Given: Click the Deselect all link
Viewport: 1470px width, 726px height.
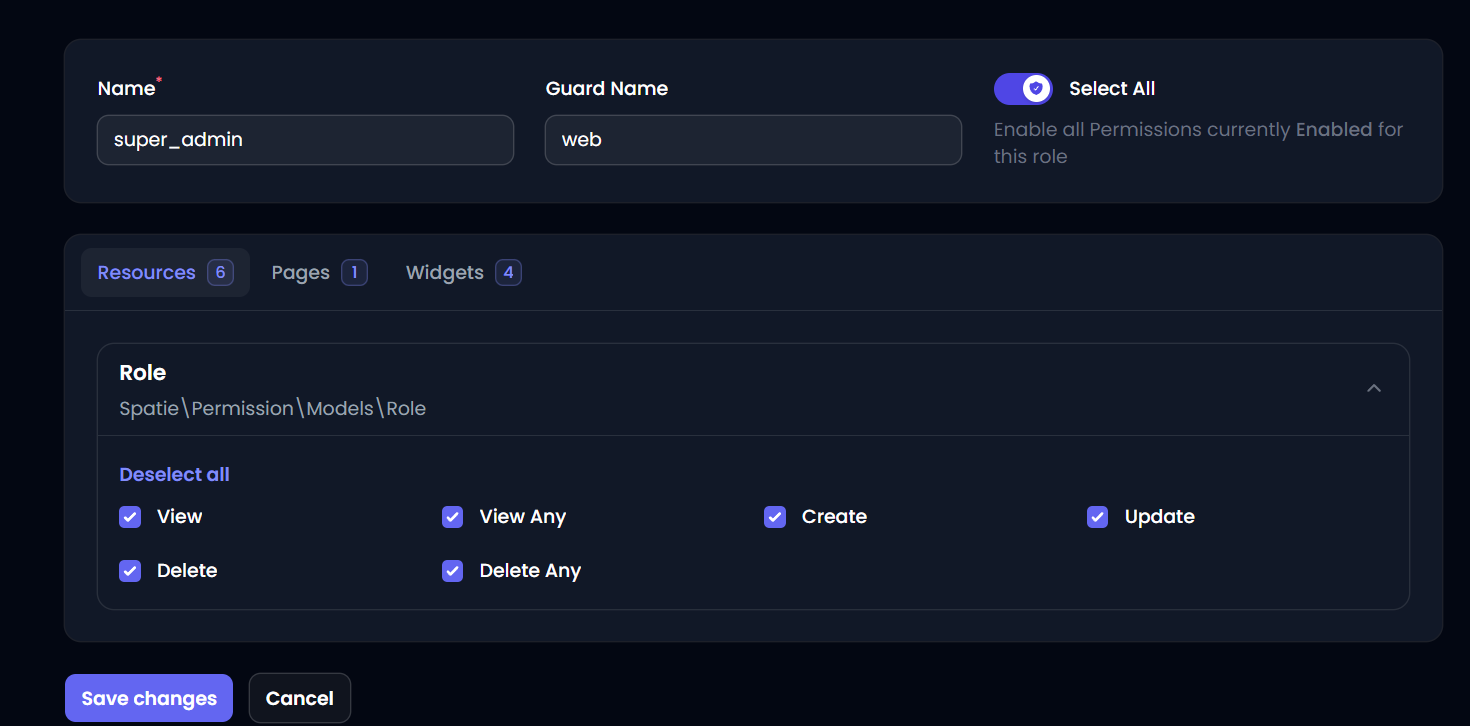Looking at the screenshot, I should [174, 475].
